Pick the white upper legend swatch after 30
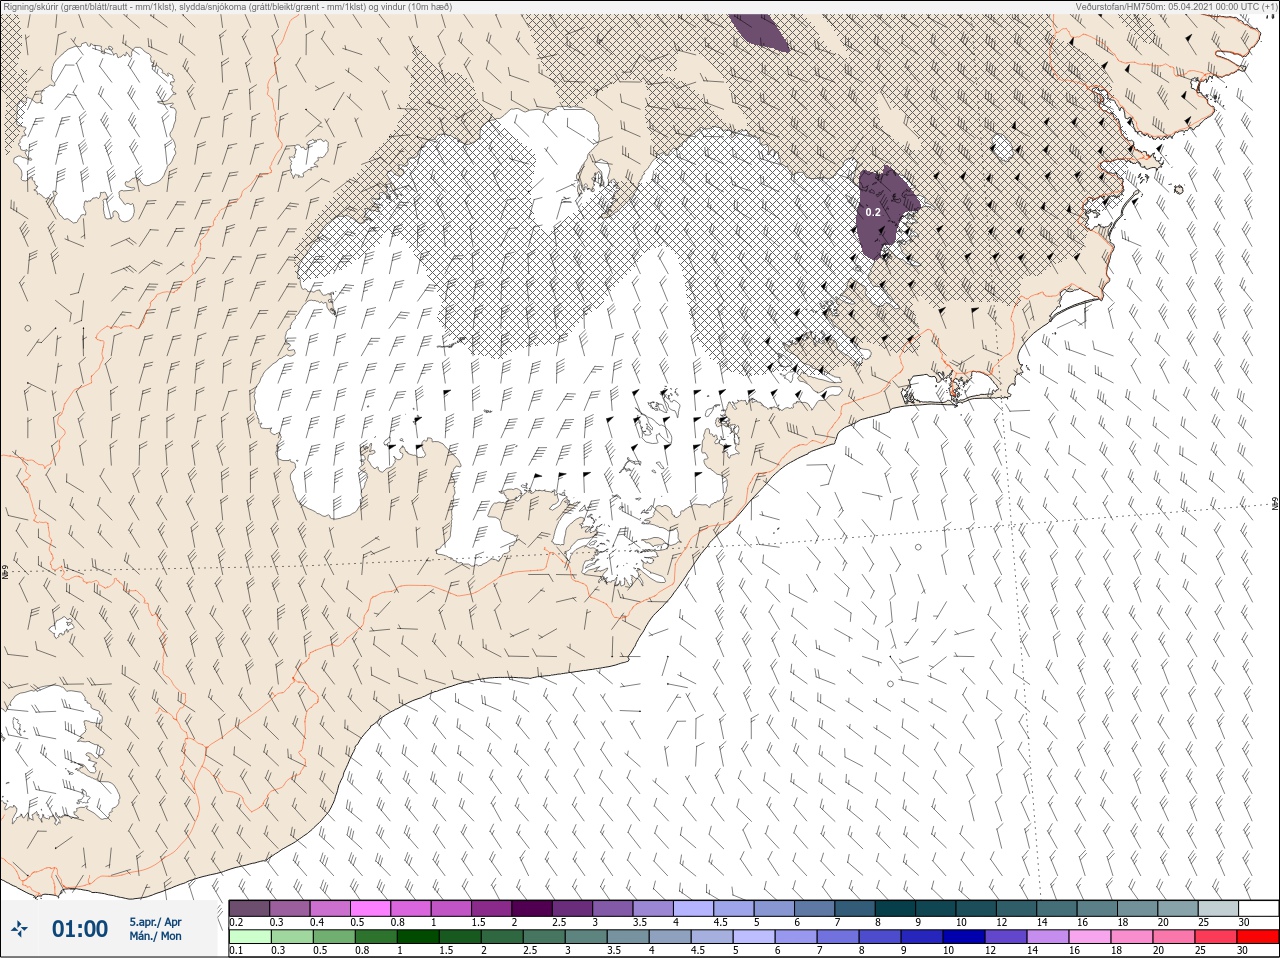1280x958 pixels. (x=1257, y=908)
